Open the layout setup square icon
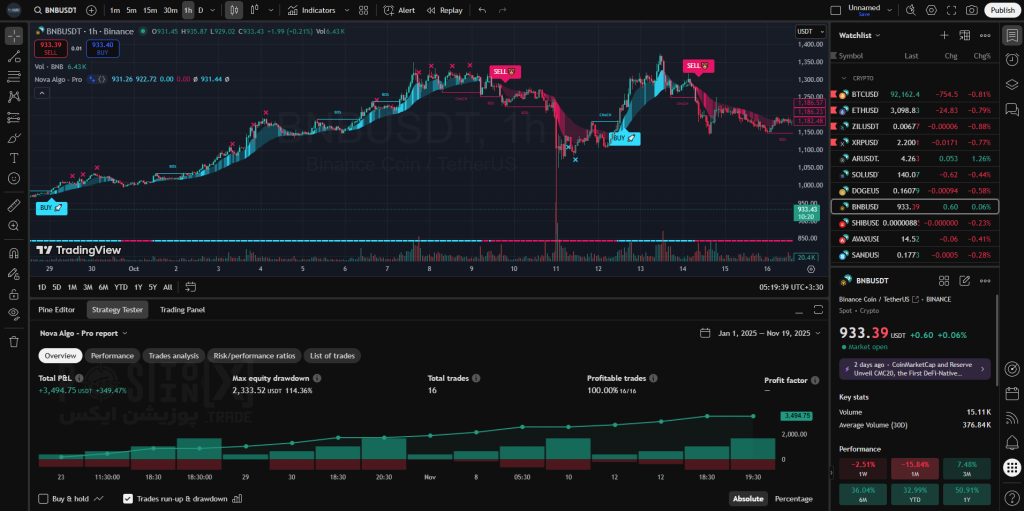Screen dimensions: 1024x511 pyautogui.click(x=835, y=10)
